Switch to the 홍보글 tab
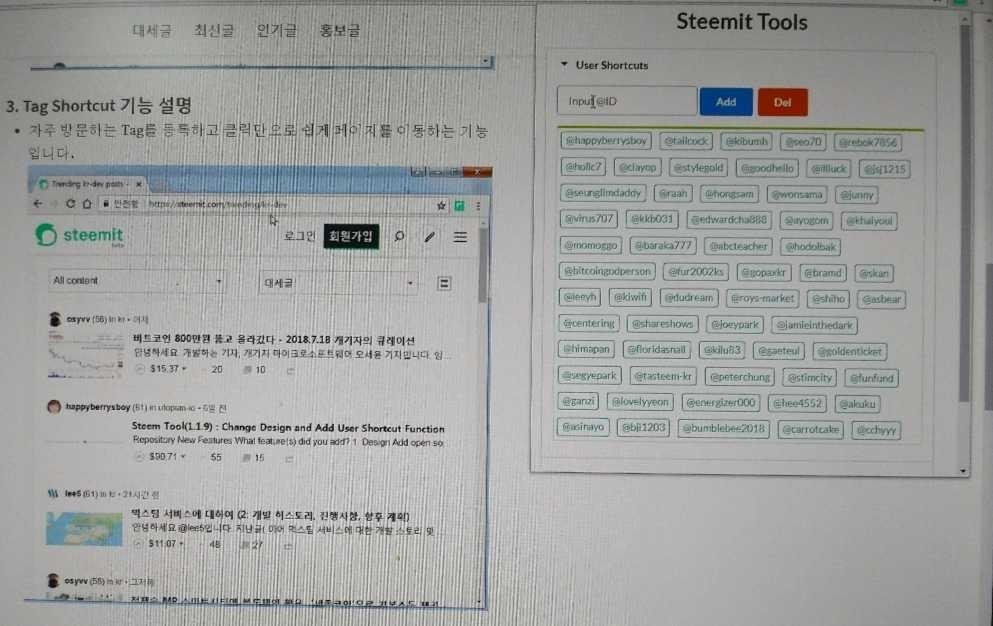993x626 pixels. [x=339, y=30]
